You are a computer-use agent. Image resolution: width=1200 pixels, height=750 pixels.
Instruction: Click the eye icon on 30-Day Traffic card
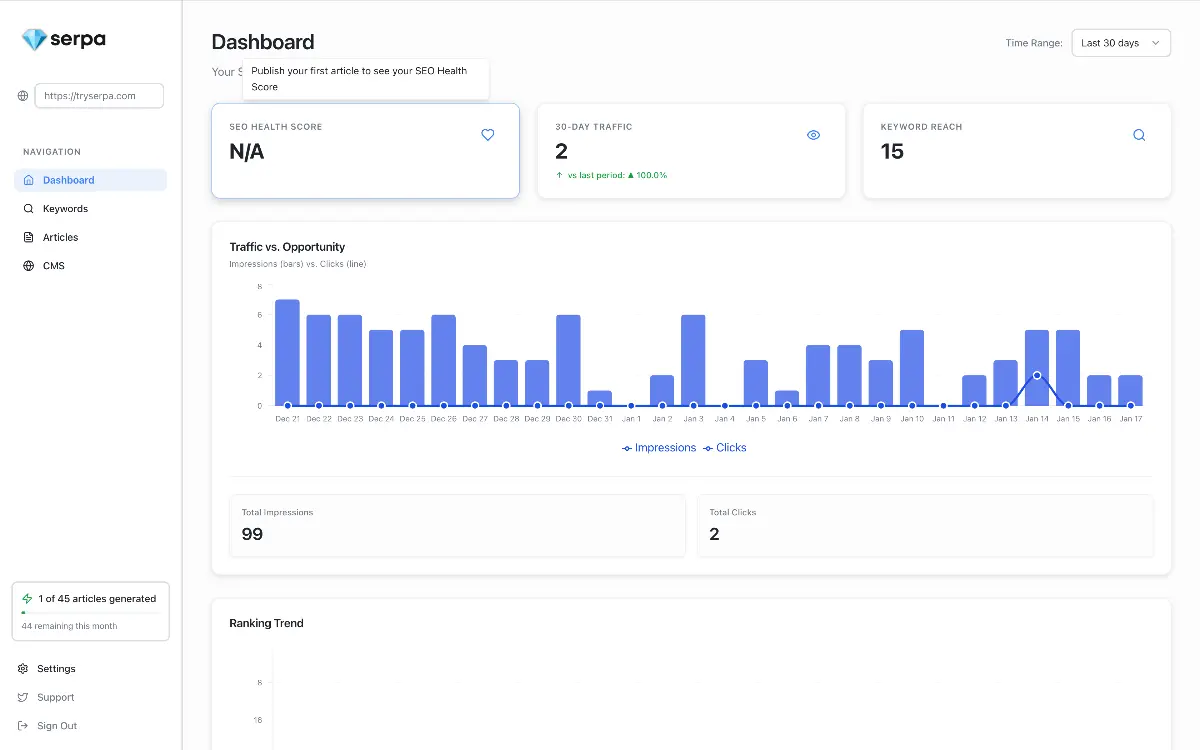813,135
